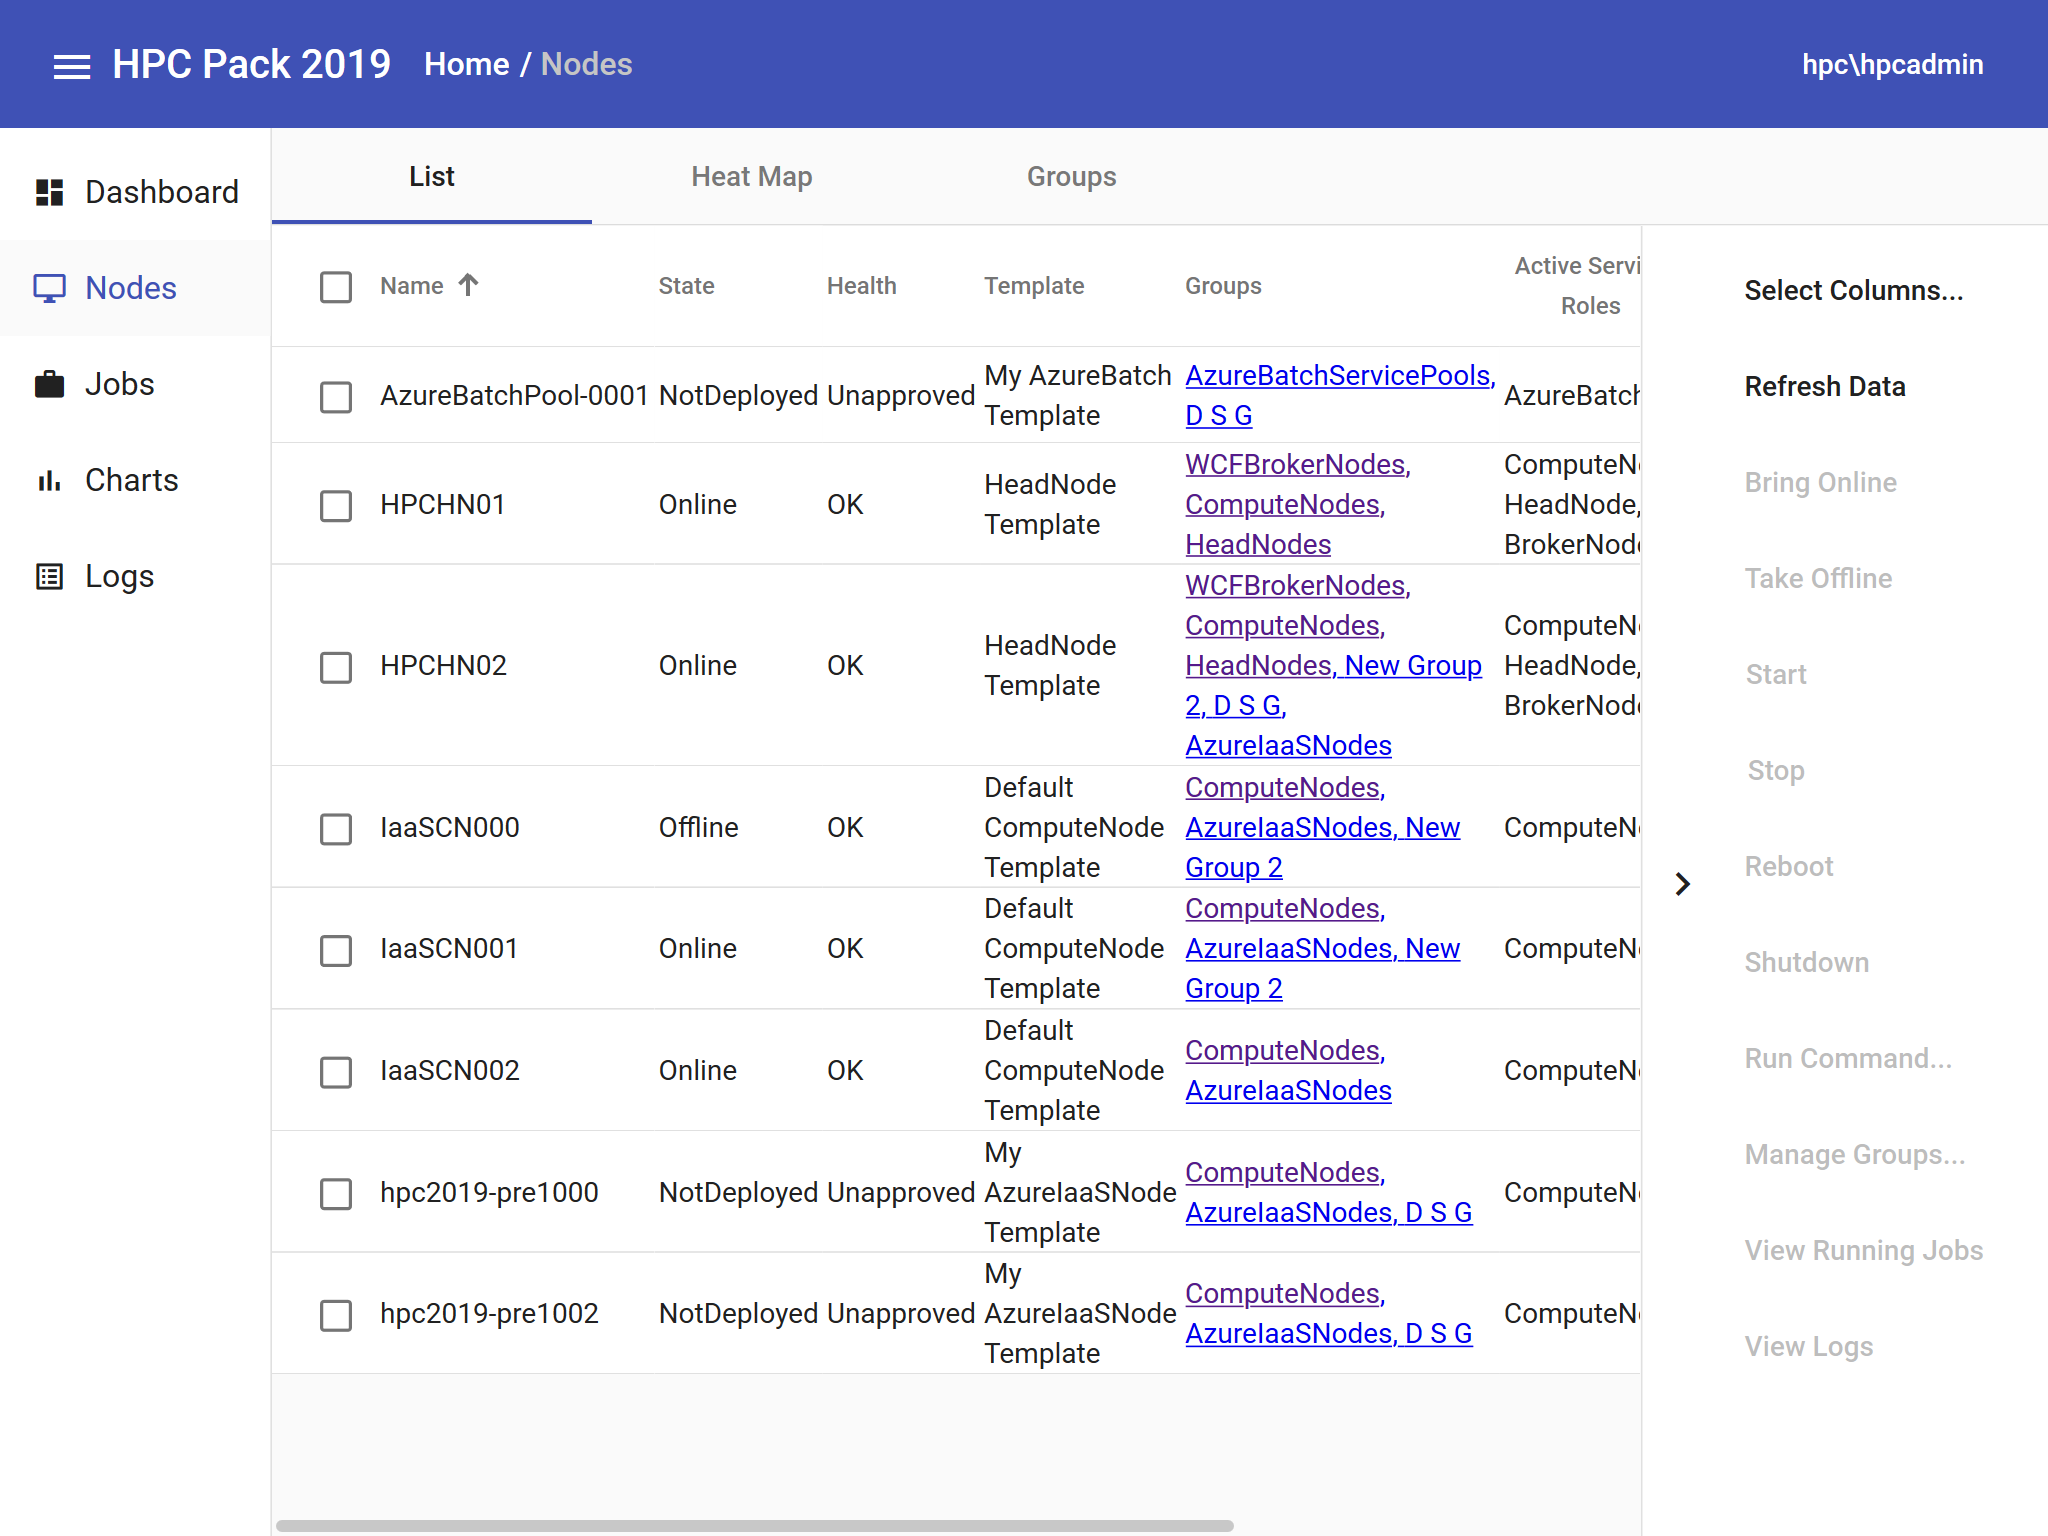2048x1536 pixels.
Task: Collapse the actions panel with chevron
Action: pos(1683,884)
